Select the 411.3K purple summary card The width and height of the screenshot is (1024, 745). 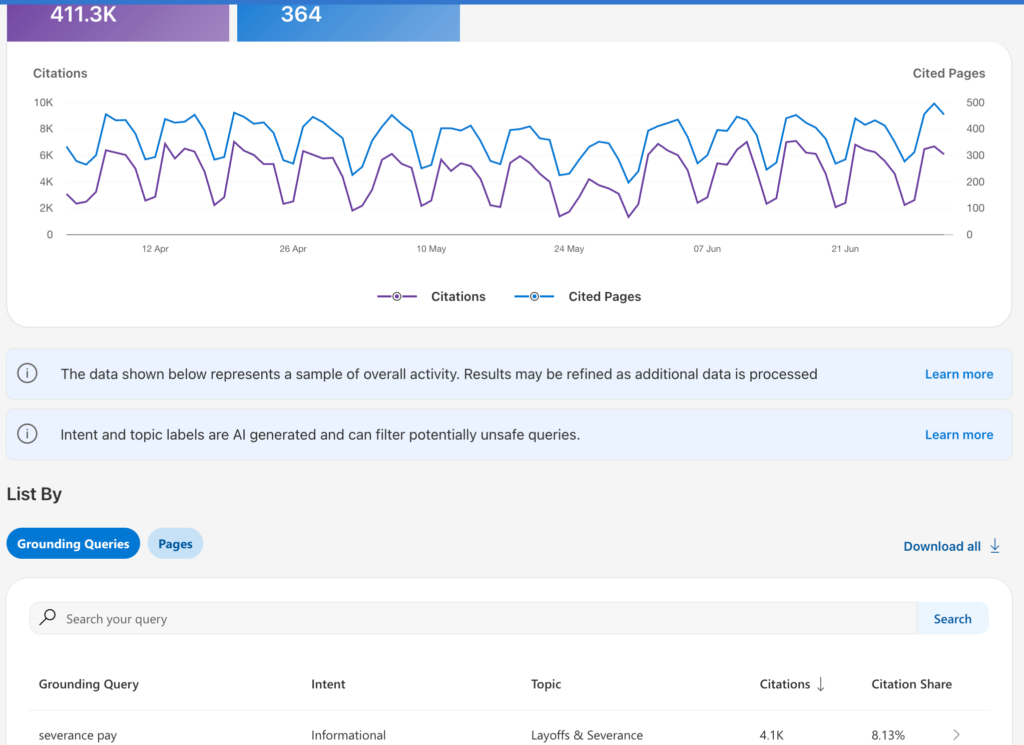tap(118, 21)
